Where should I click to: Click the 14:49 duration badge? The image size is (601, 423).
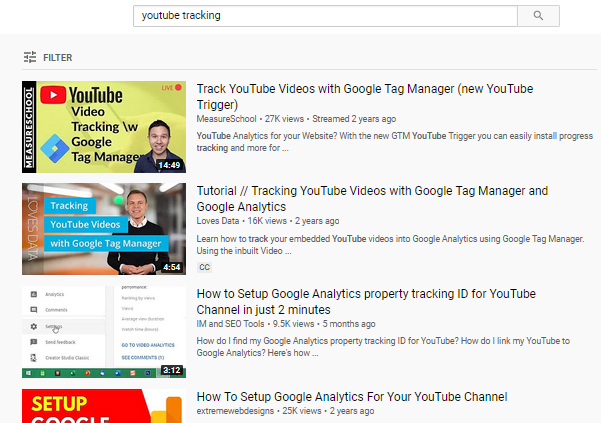[169, 165]
